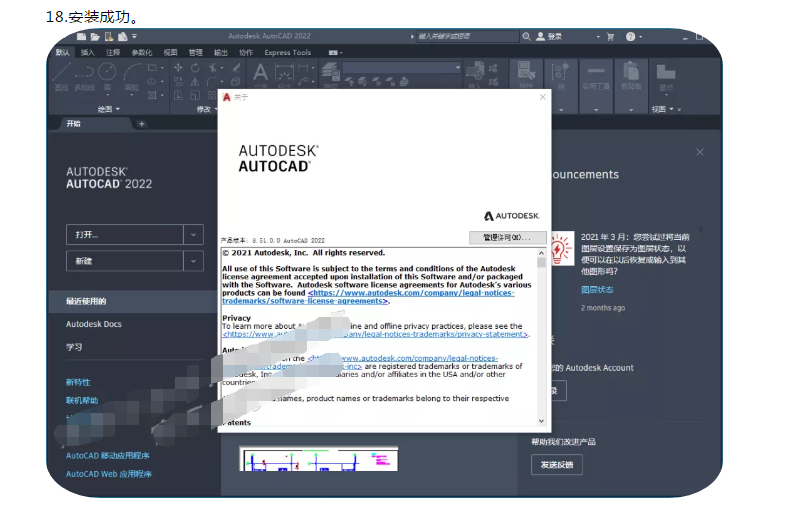Click the 管理许可 Manage License button

pos(507,237)
